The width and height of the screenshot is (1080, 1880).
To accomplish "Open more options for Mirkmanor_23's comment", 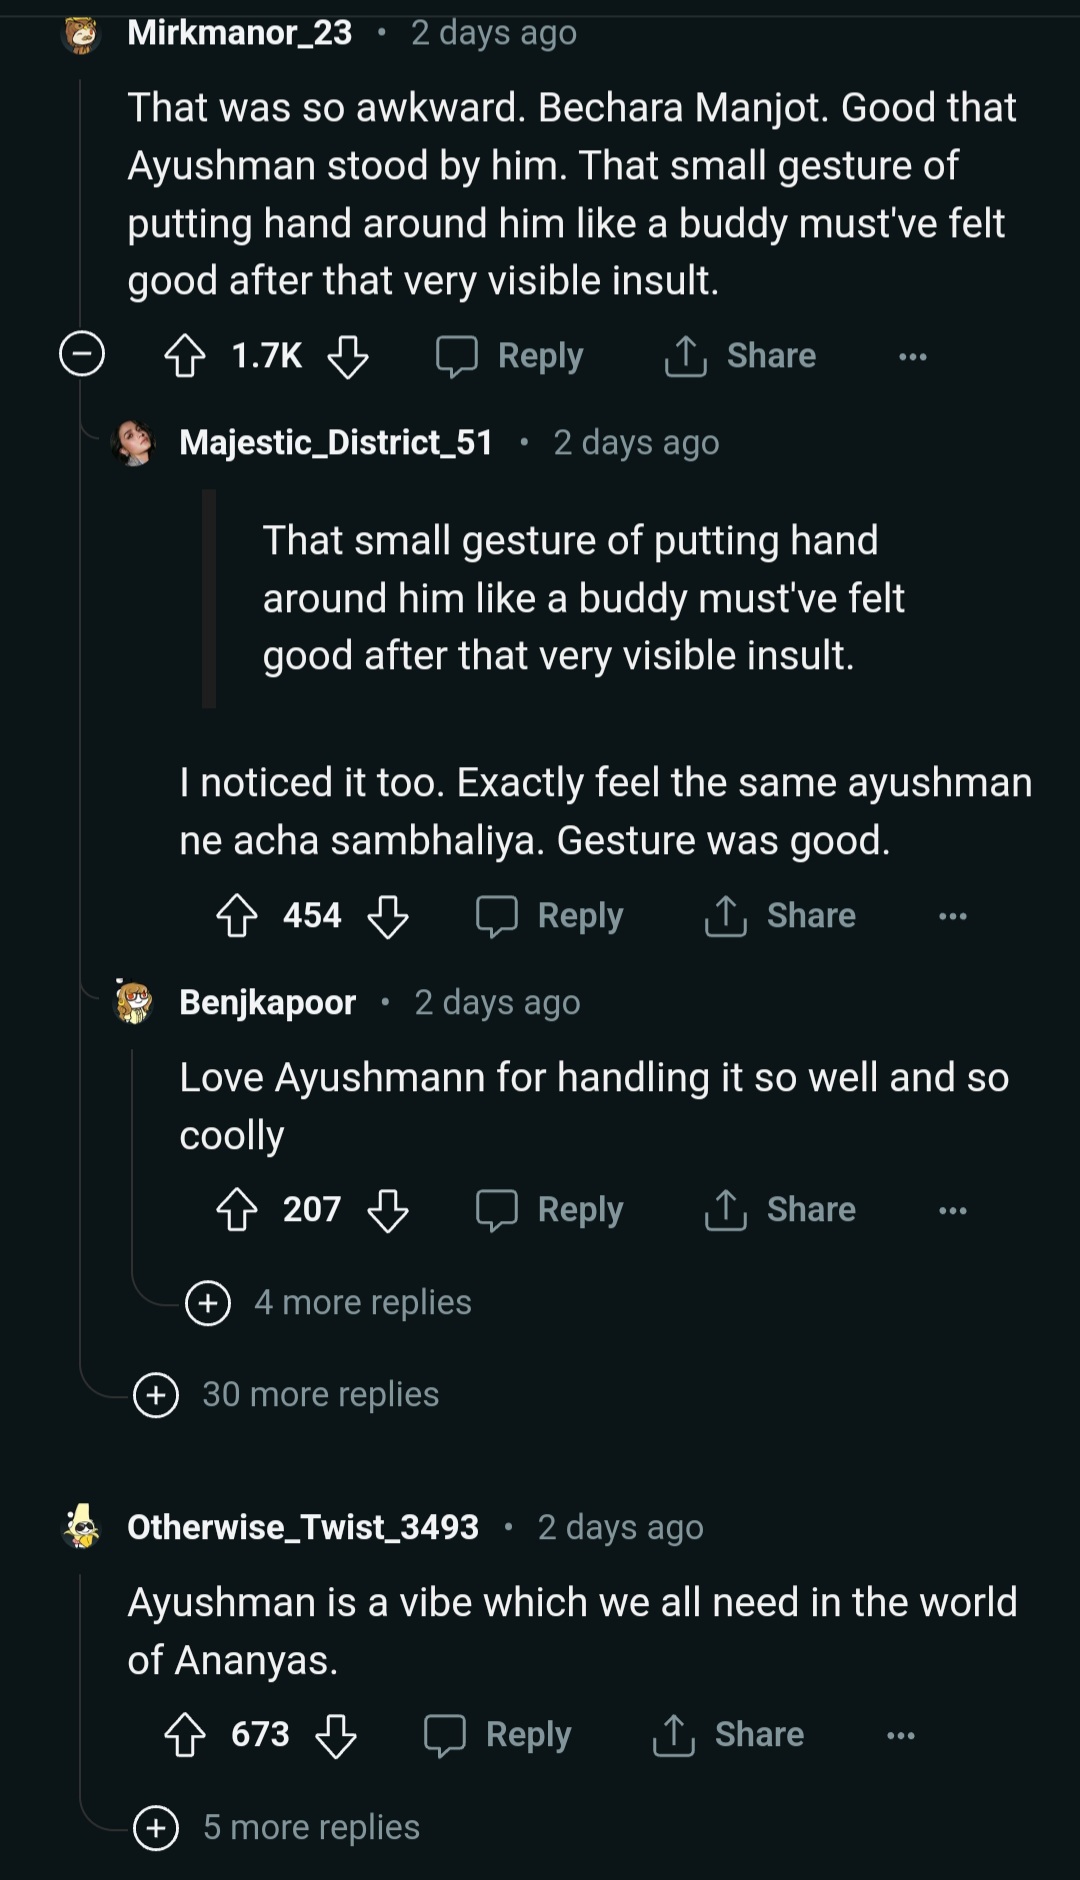I will 912,356.
